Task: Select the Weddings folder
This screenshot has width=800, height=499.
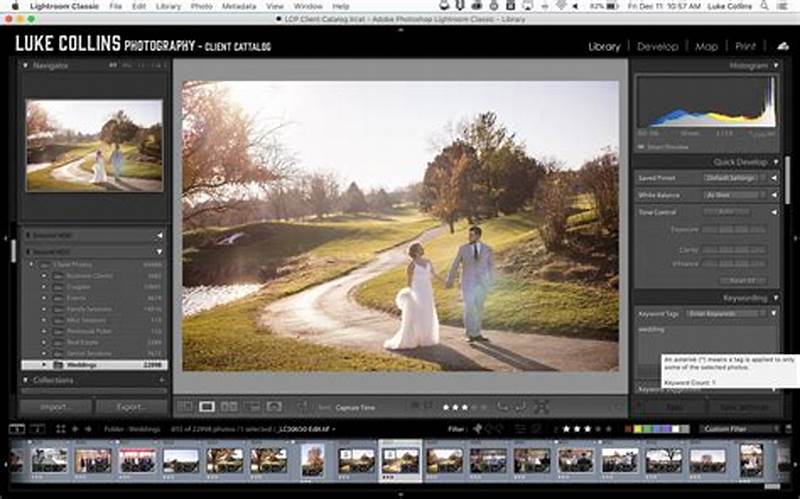Action: click(x=94, y=365)
